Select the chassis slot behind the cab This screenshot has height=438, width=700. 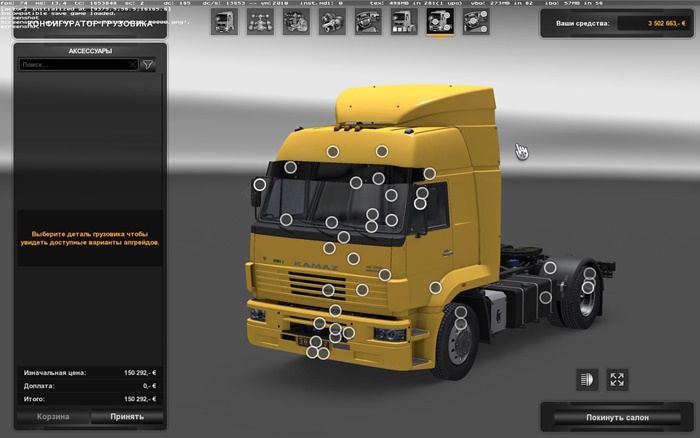[x=550, y=268]
